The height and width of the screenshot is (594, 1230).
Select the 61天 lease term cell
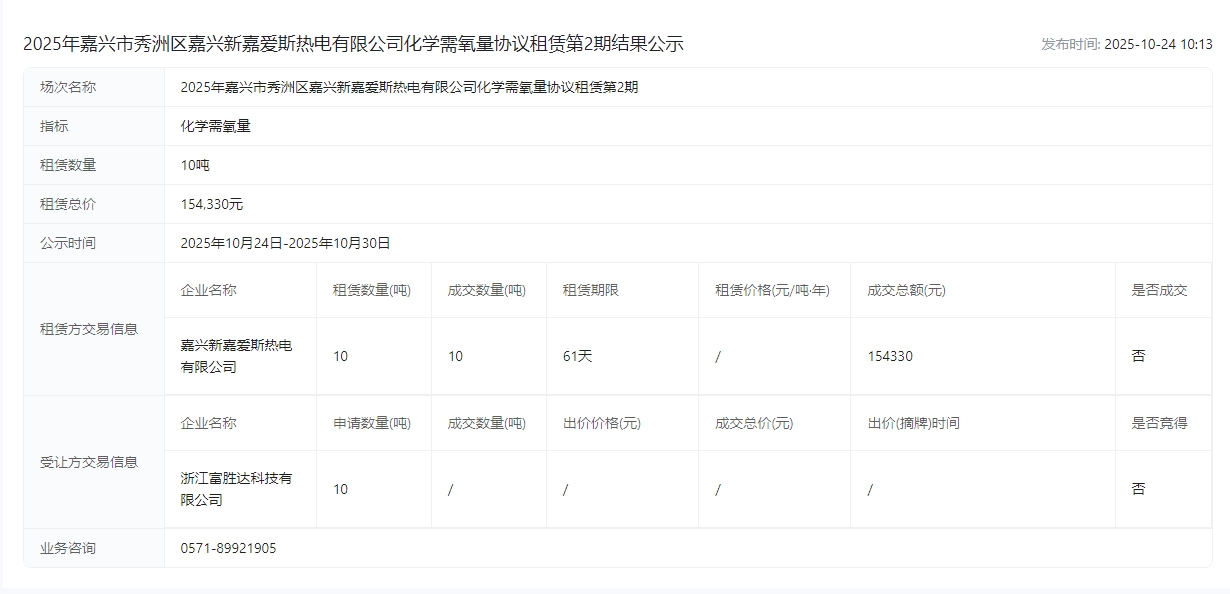pyautogui.click(x=577, y=356)
